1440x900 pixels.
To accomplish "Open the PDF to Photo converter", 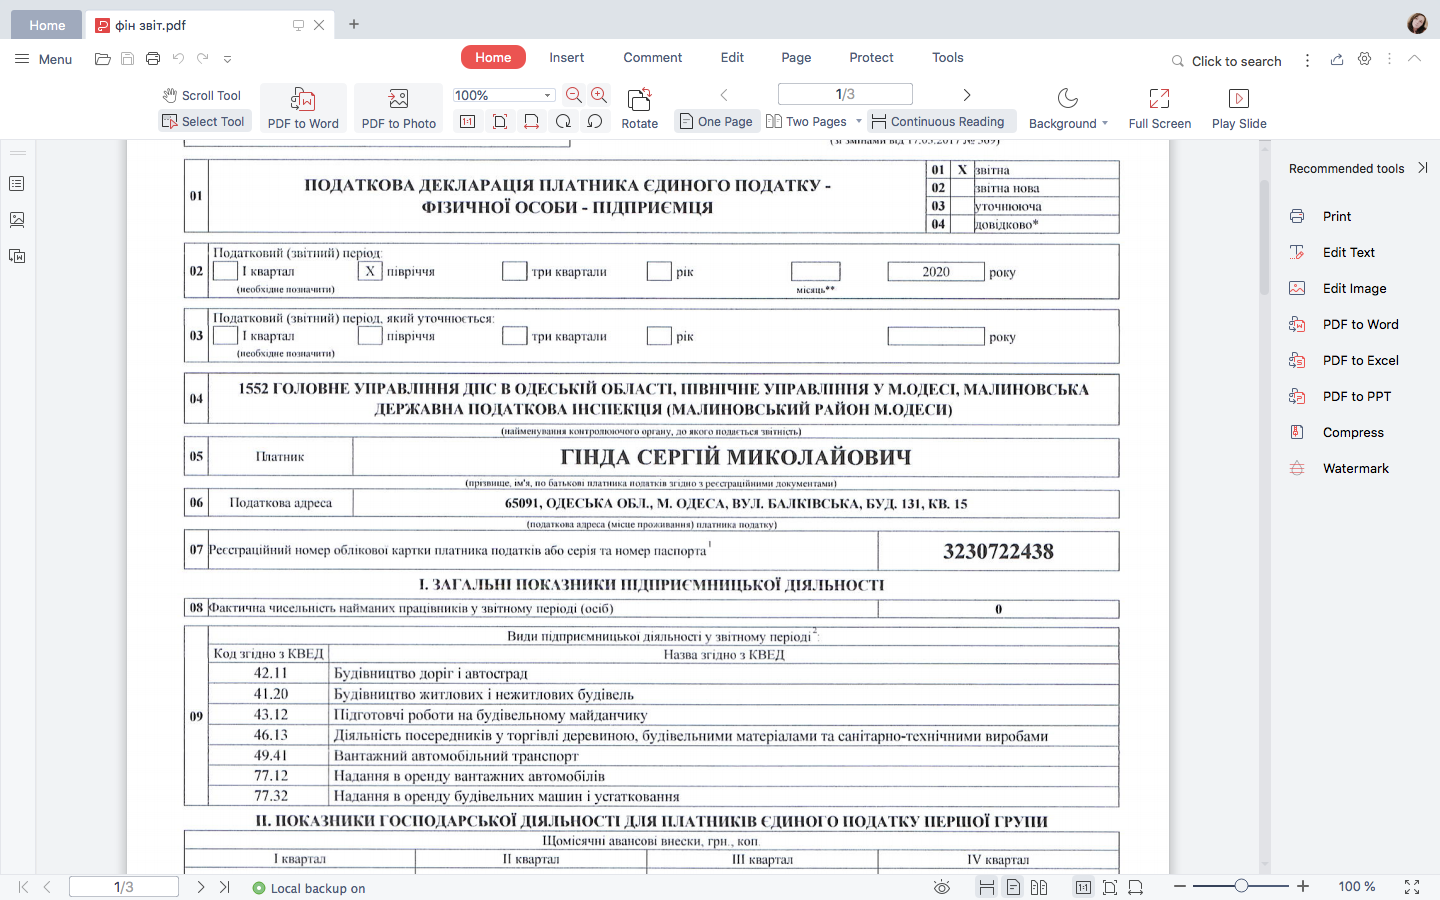I will tap(399, 109).
